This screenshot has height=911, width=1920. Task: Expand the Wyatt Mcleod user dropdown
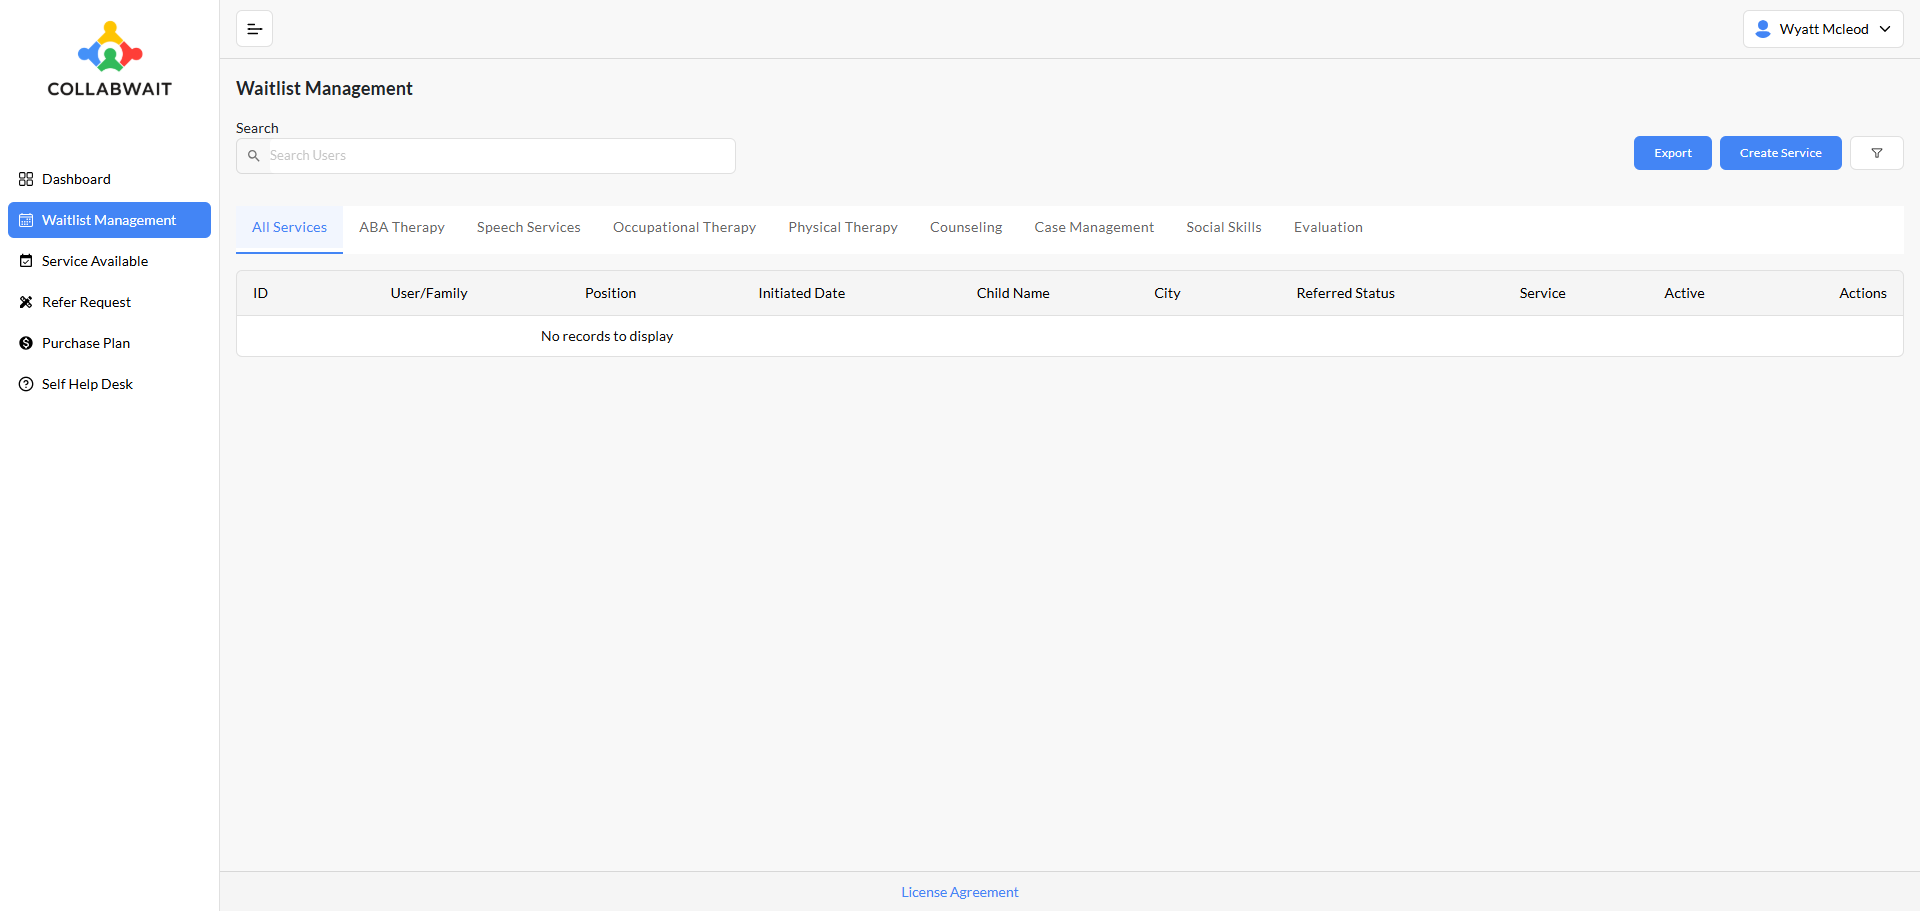pos(1822,29)
